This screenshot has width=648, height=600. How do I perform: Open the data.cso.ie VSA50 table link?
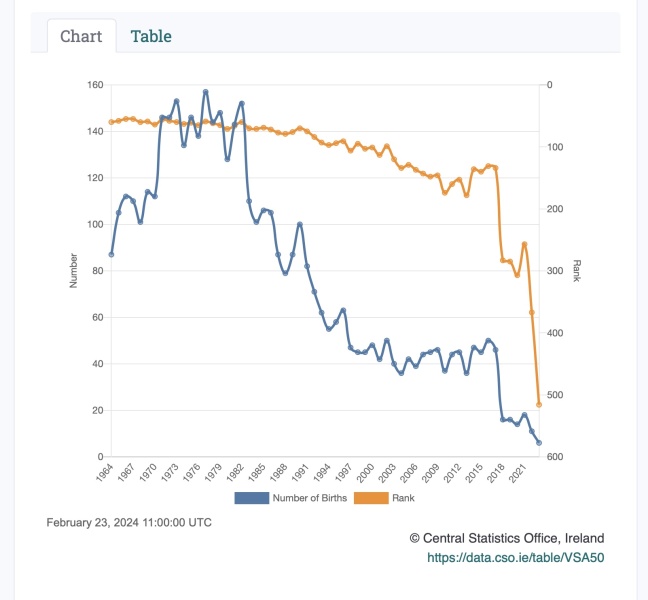pyautogui.click(x=516, y=556)
